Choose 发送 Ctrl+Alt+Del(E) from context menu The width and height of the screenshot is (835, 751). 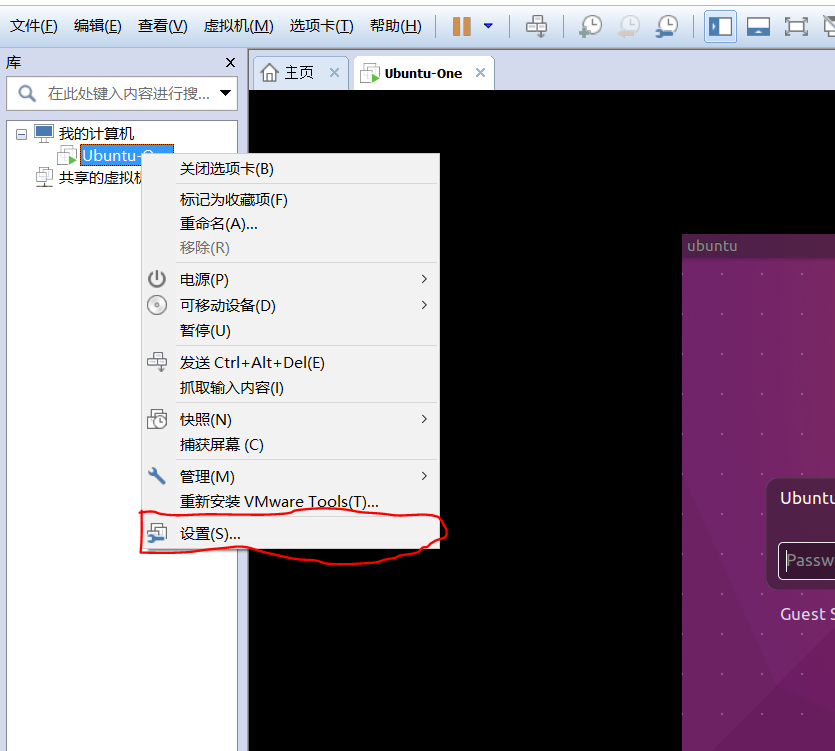click(291, 363)
